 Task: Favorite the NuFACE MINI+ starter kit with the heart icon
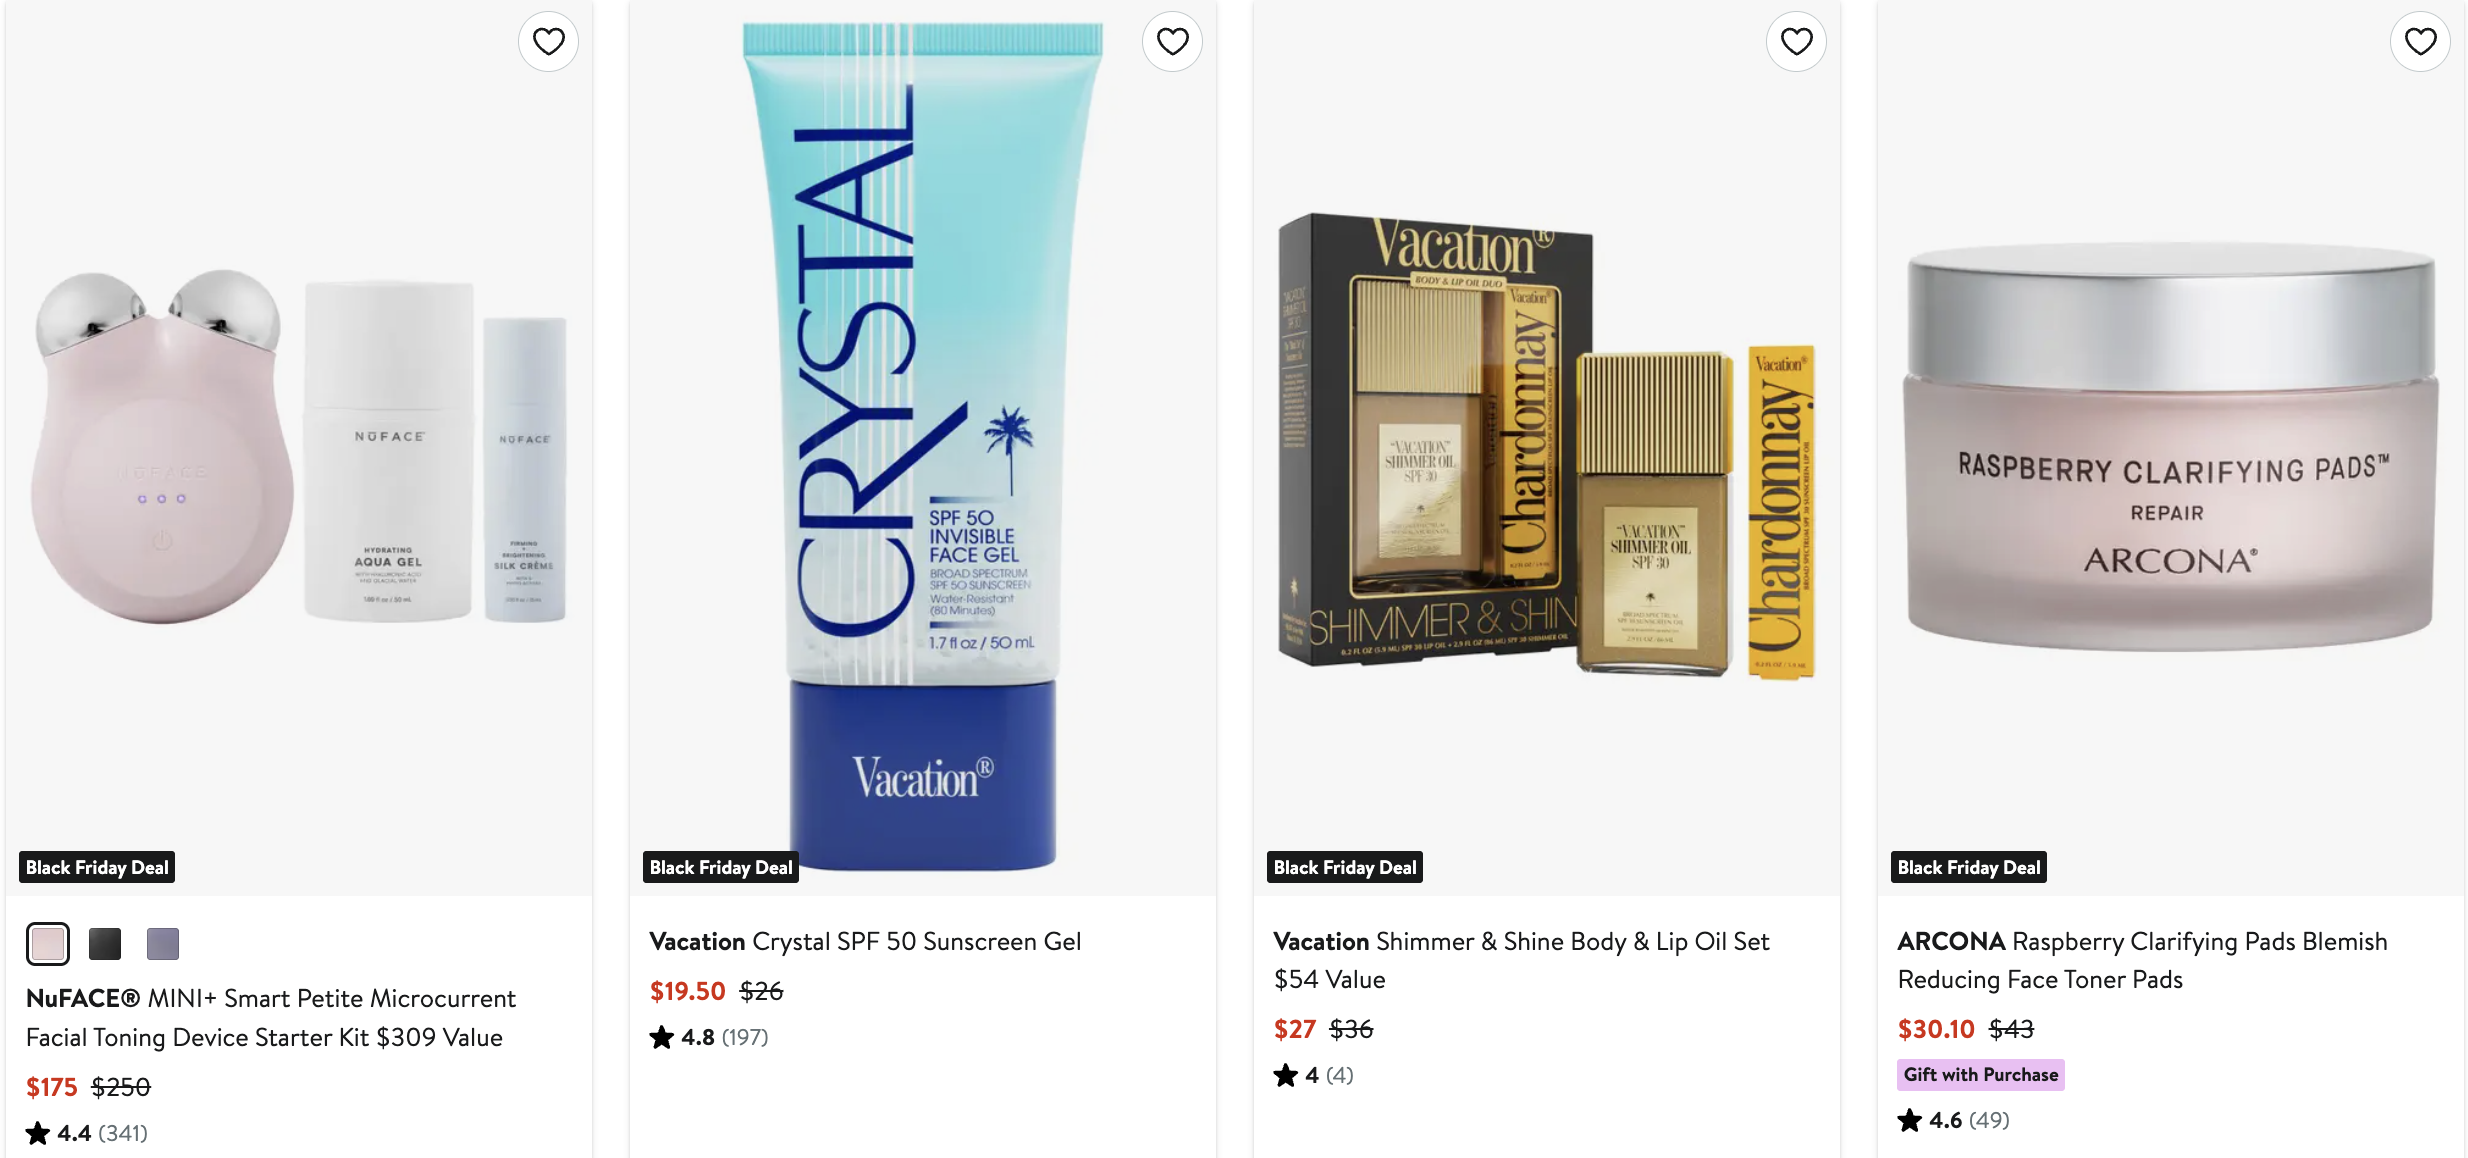click(x=548, y=41)
